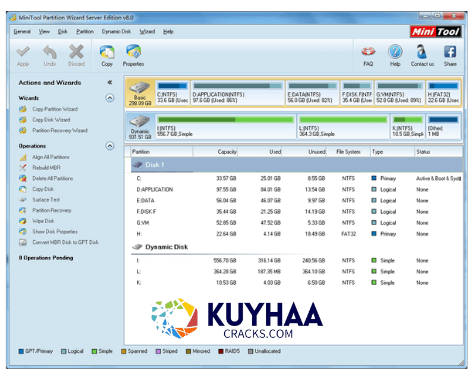Select G:VM block in disk map

coord(400,93)
